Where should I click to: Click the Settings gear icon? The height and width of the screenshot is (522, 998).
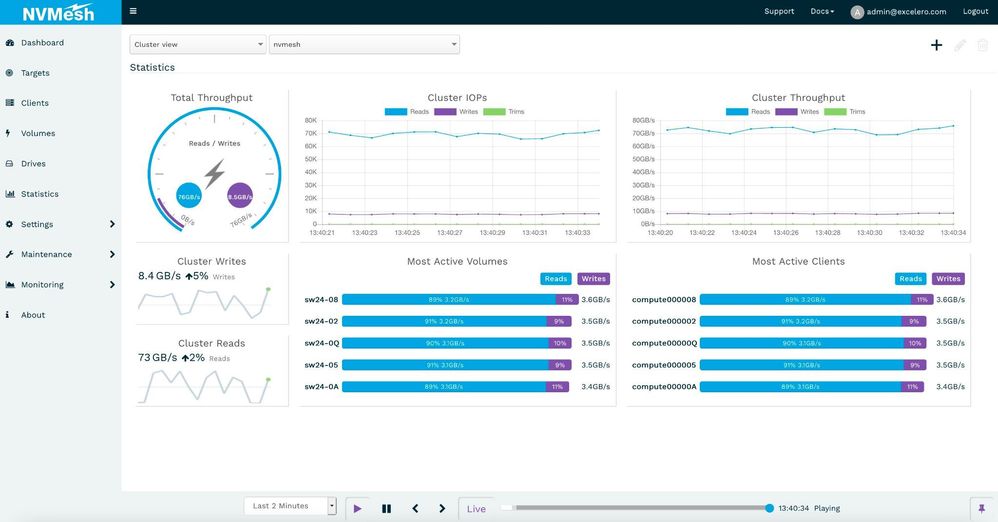coord(9,224)
